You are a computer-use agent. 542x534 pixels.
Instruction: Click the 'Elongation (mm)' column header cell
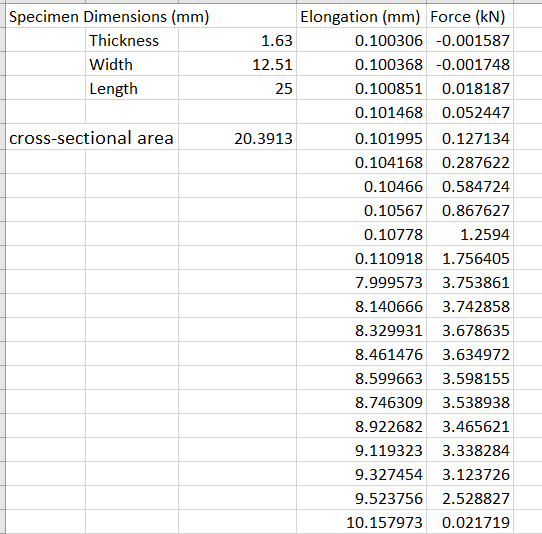[x=362, y=16]
